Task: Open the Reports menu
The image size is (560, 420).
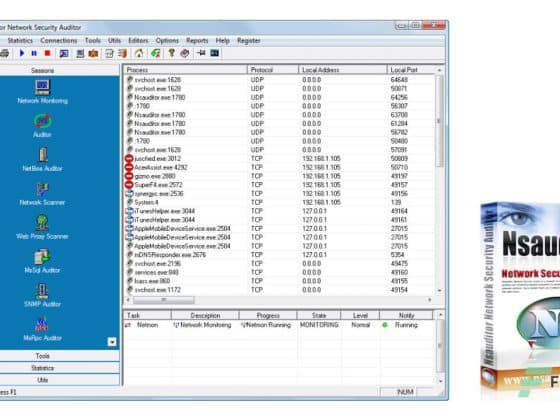Action: click(197, 40)
